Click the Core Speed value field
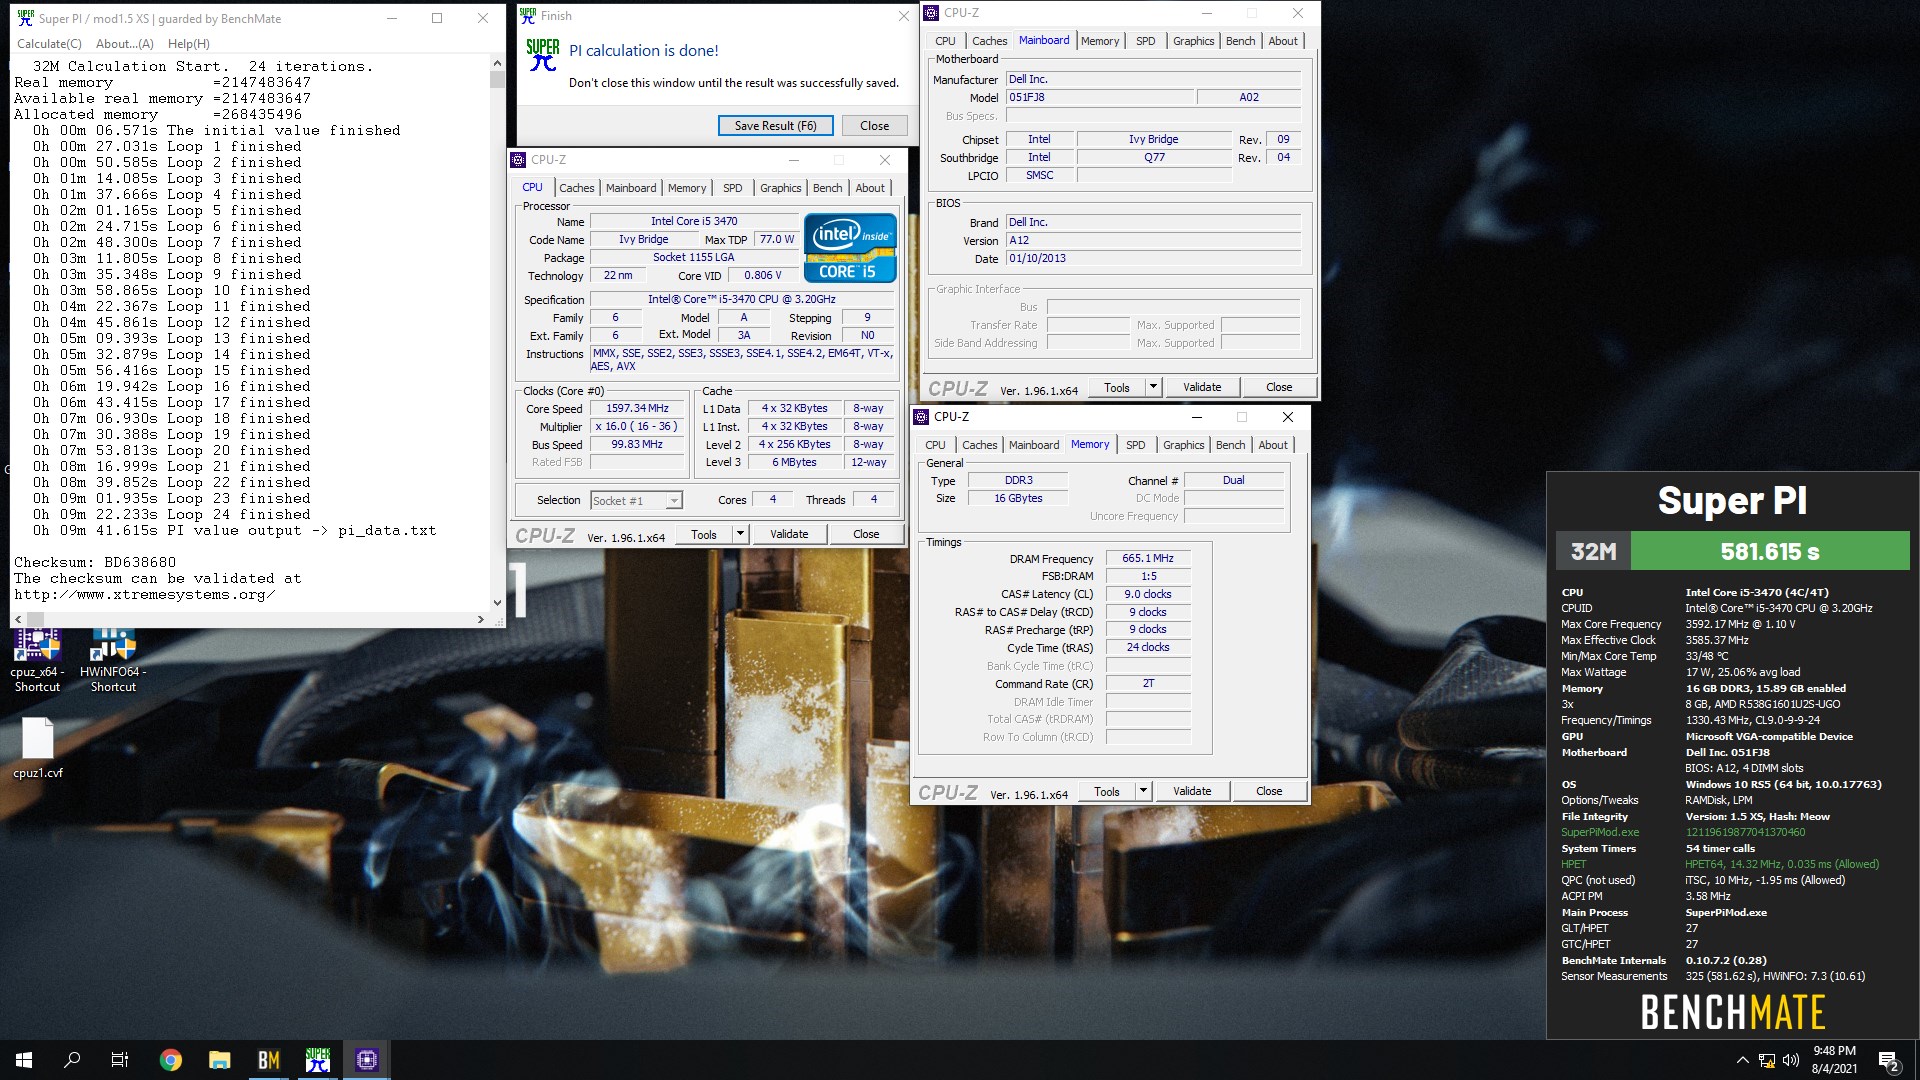 pos(637,408)
